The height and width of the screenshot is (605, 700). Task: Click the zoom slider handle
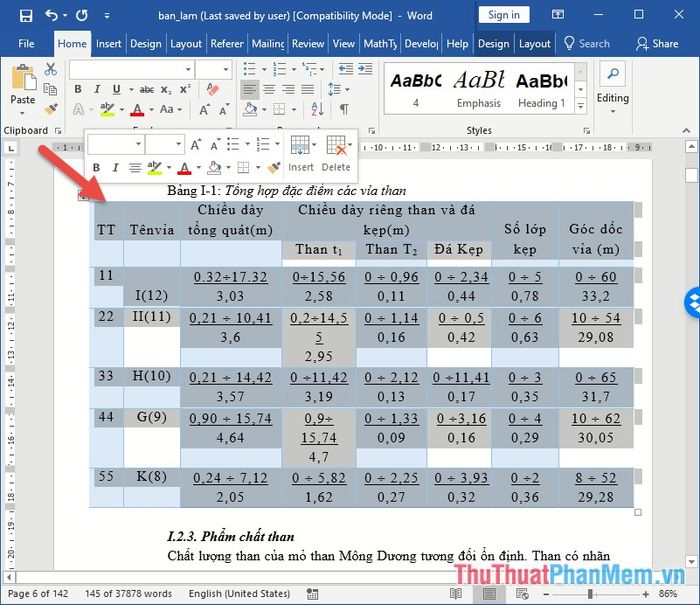[x=591, y=594]
